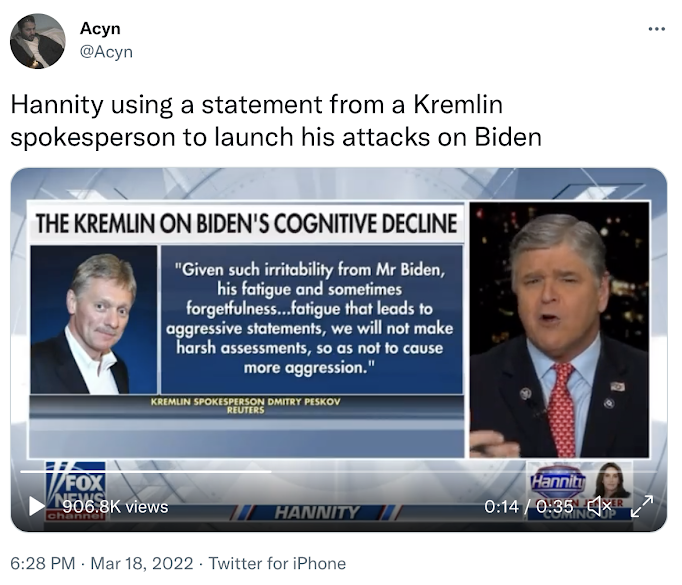
Task: Unmute the video with the speaker icon
Action: 599,506
